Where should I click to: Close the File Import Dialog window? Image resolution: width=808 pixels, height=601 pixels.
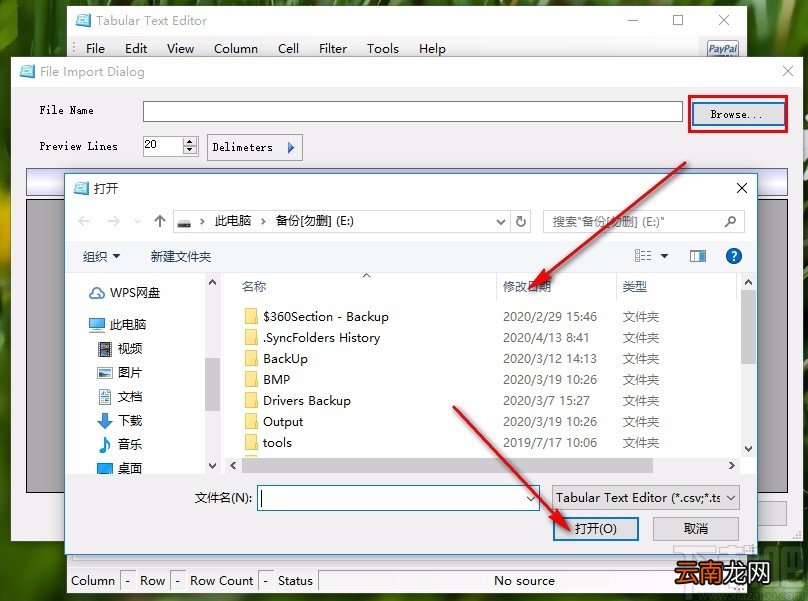(787, 71)
